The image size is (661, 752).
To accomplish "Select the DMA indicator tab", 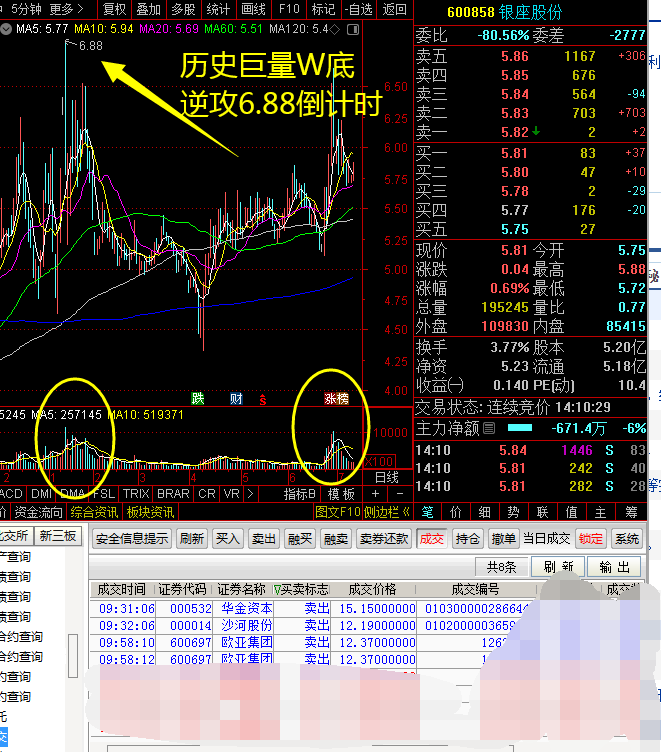I will [x=72, y=494].
